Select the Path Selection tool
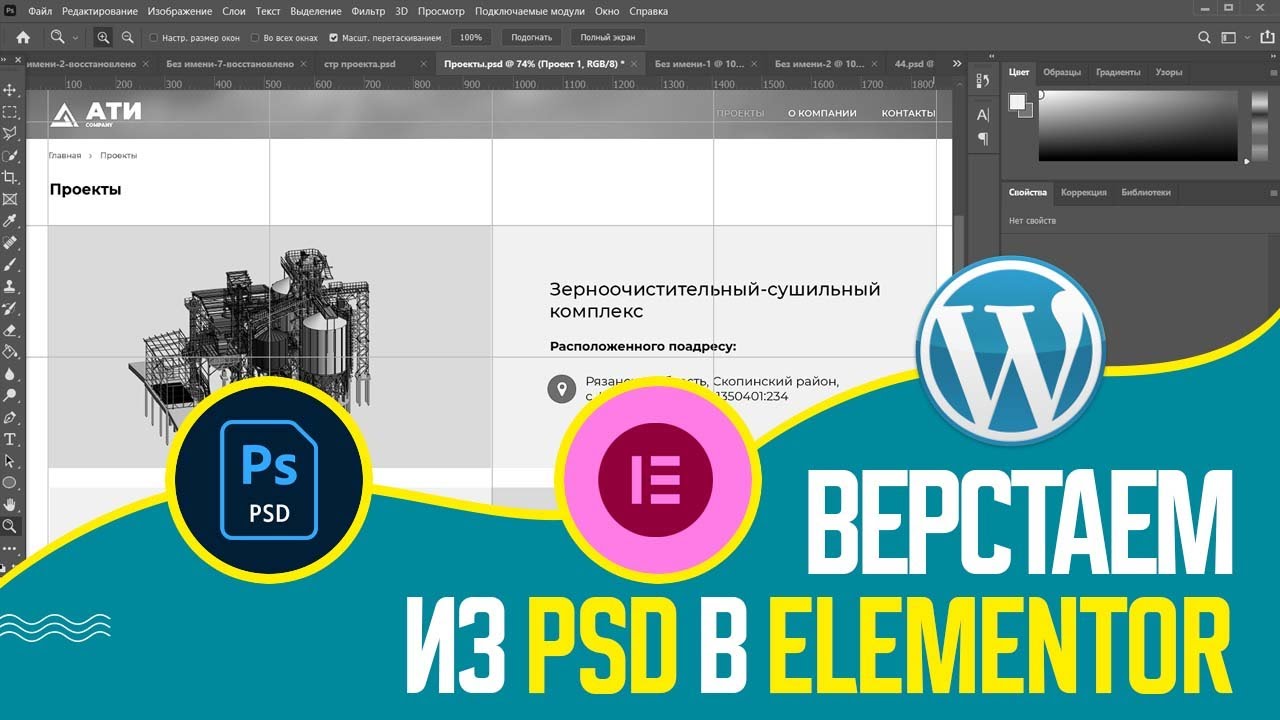The height and width of the screenshot is (720, 1280). [x=10, y=461]
